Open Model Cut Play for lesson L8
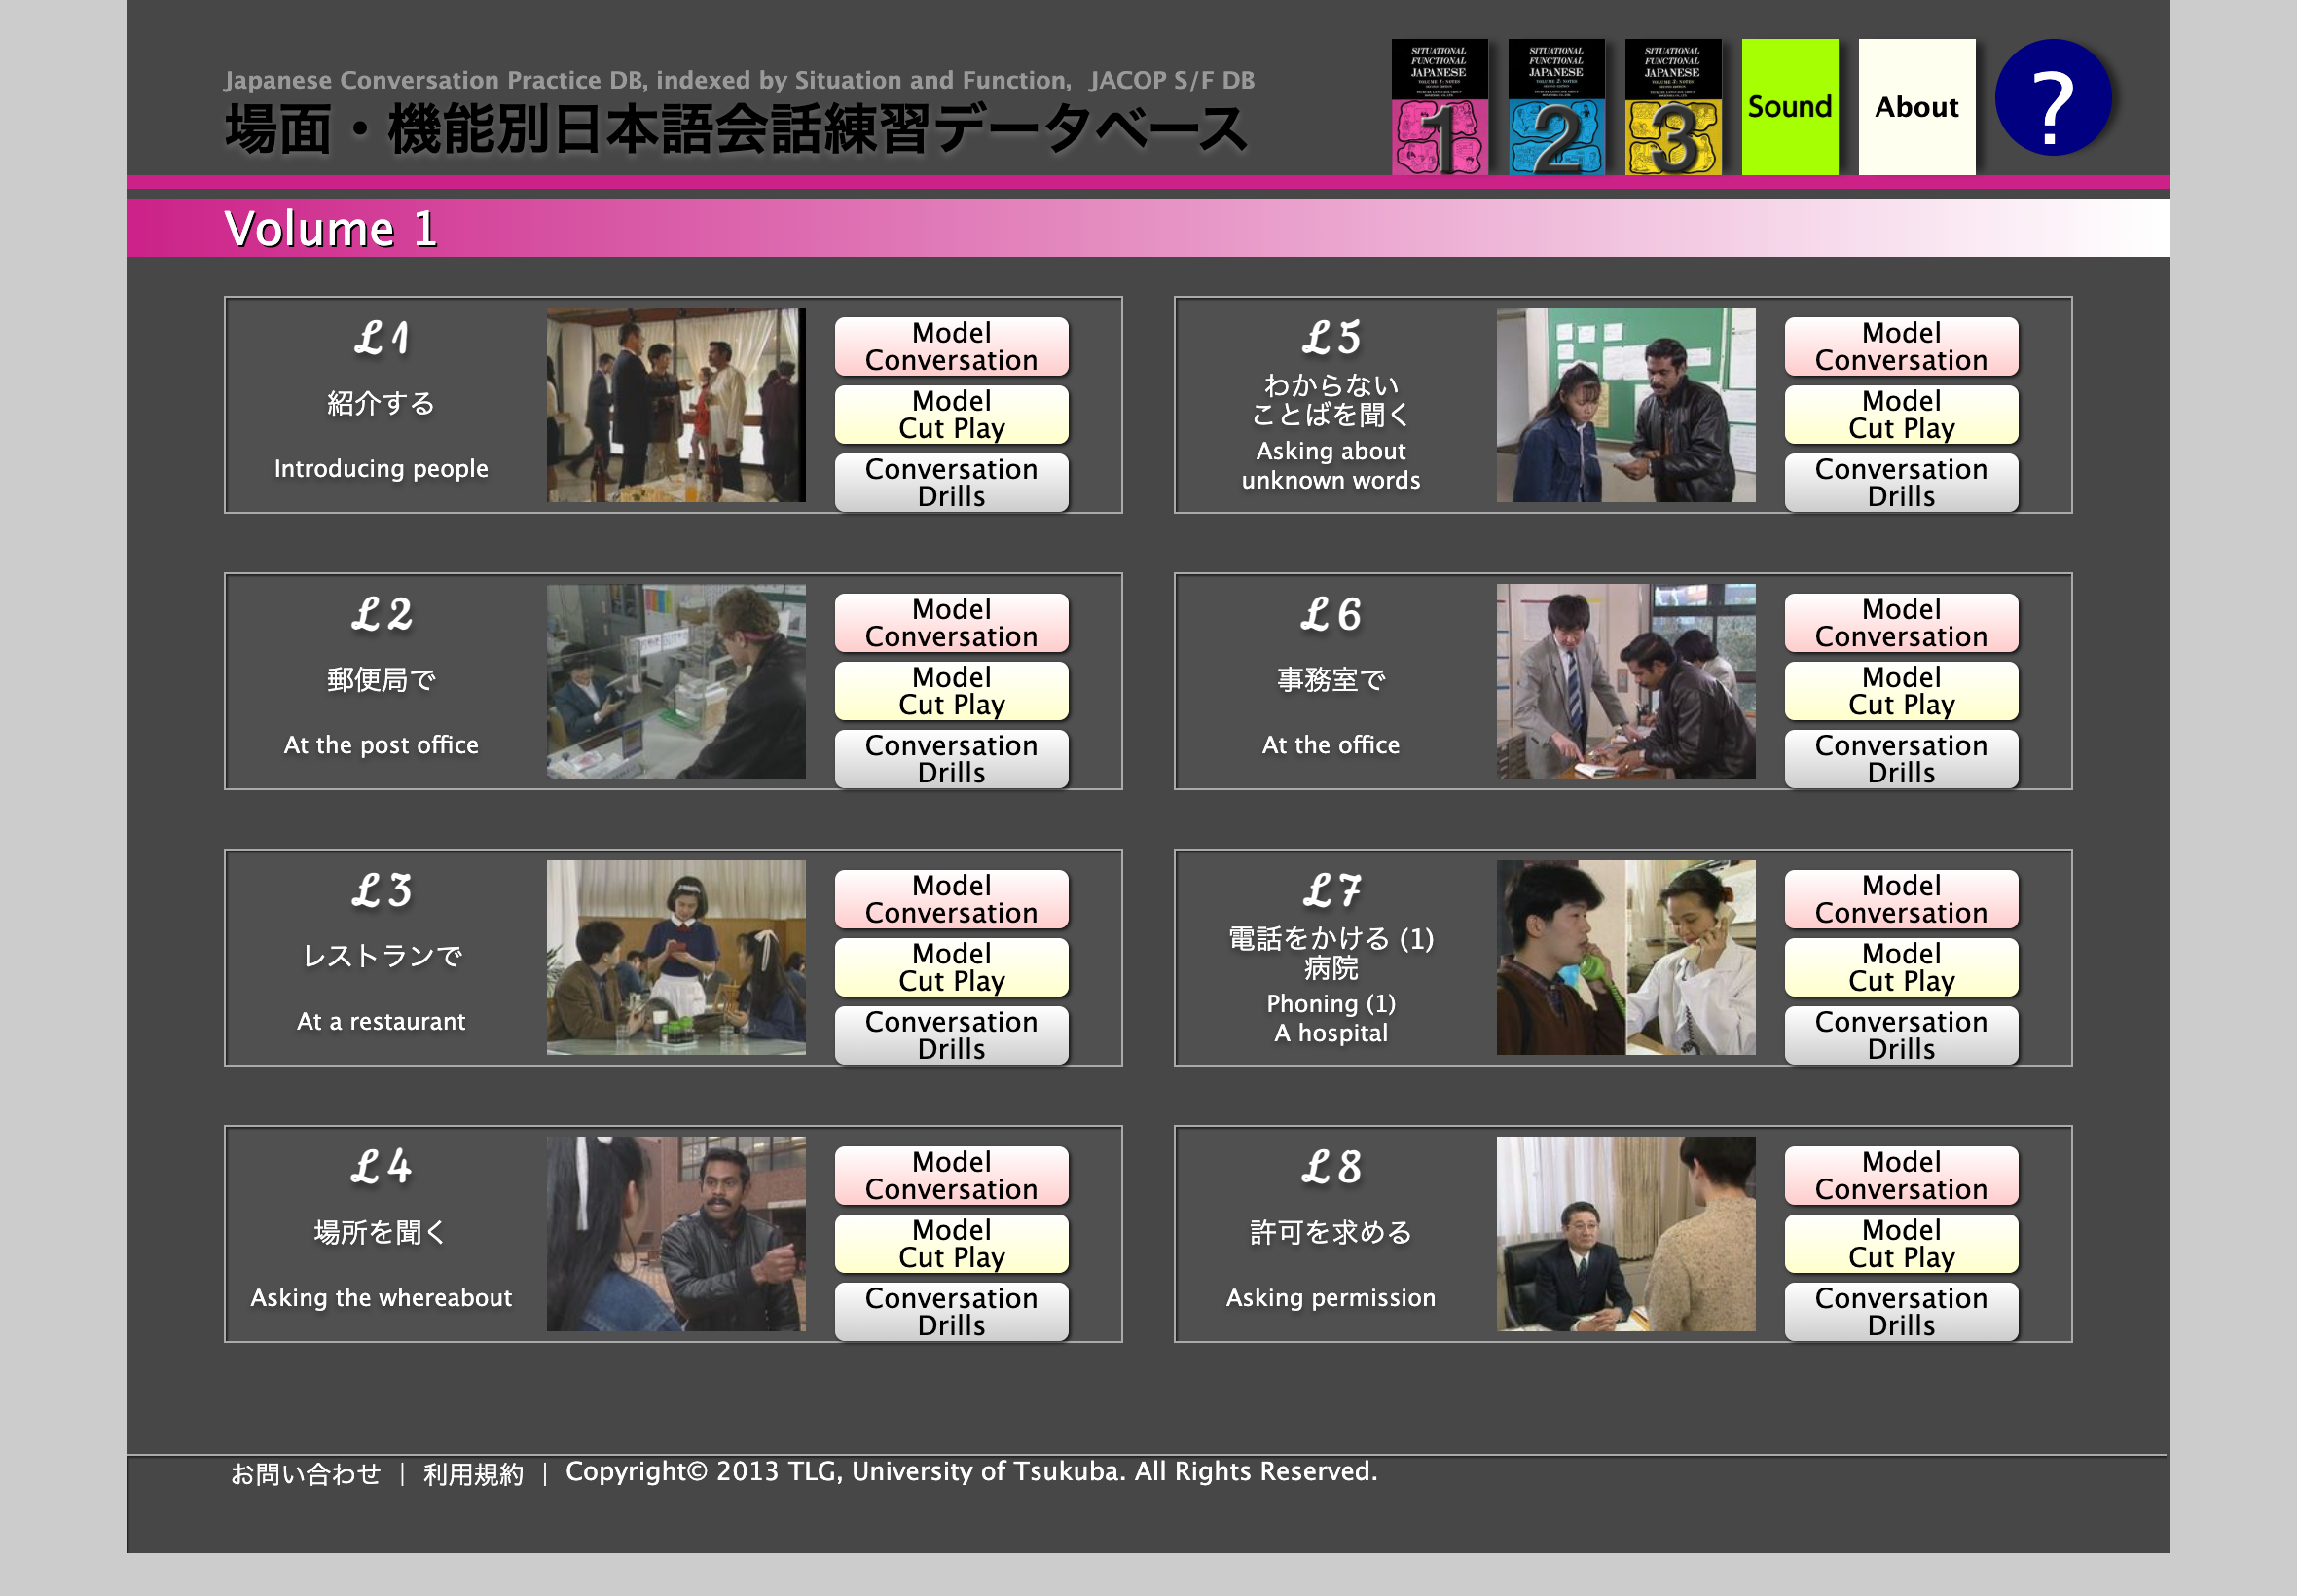Viewport: 2297px width, 1596px height. pyautogui.click(x=1900, y=1243)
